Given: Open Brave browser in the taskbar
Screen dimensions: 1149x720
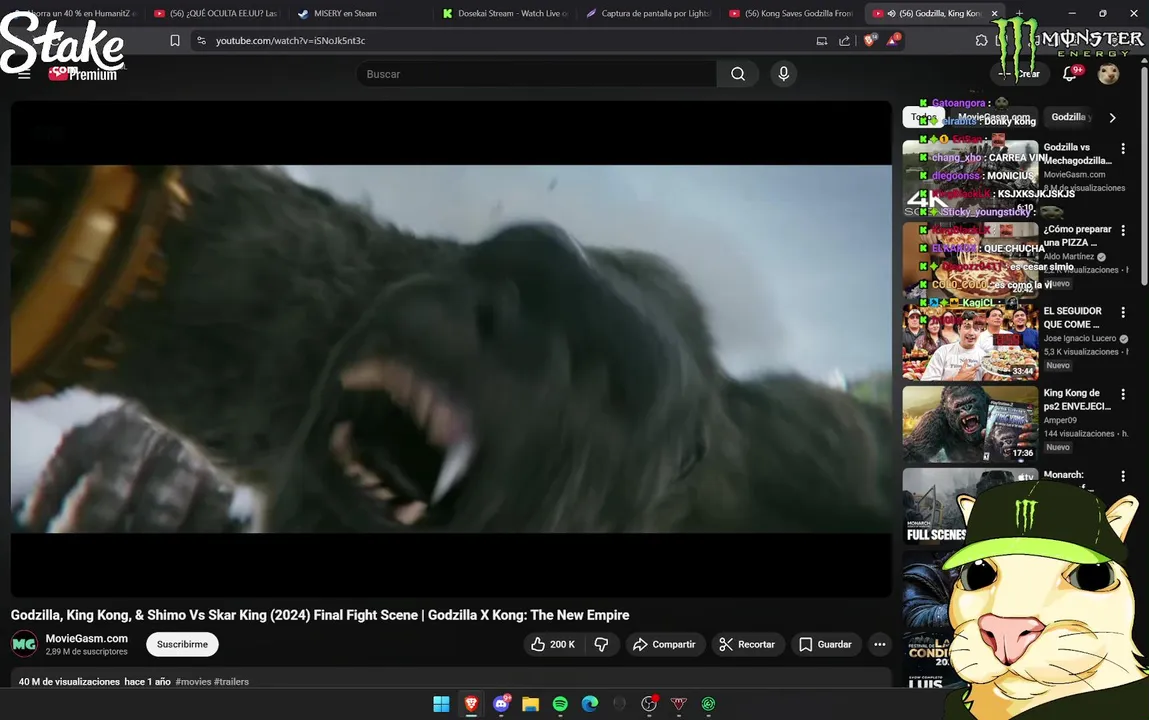Looking at the screenshot, I should click(x=471, y=704).
